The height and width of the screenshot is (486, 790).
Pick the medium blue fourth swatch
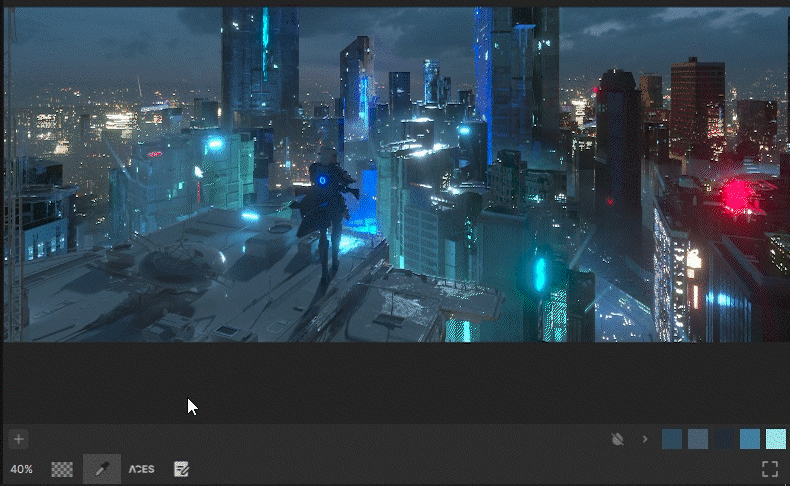(x=750, y=439)
